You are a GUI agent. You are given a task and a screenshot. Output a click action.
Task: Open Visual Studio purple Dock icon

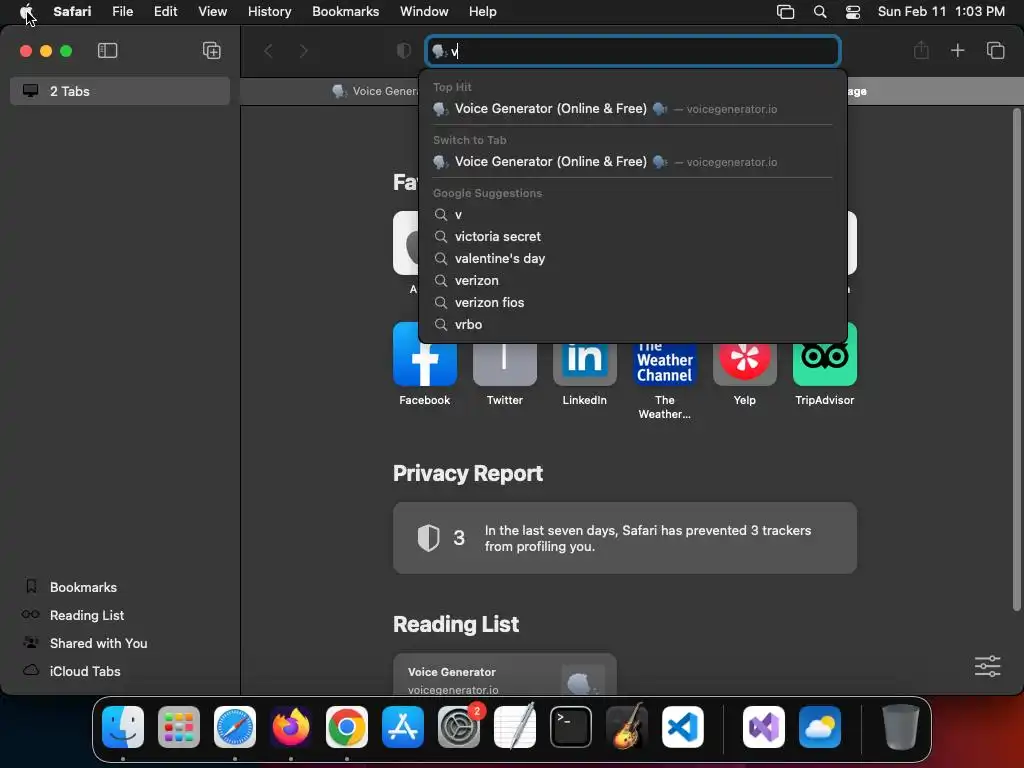(763, 727)
